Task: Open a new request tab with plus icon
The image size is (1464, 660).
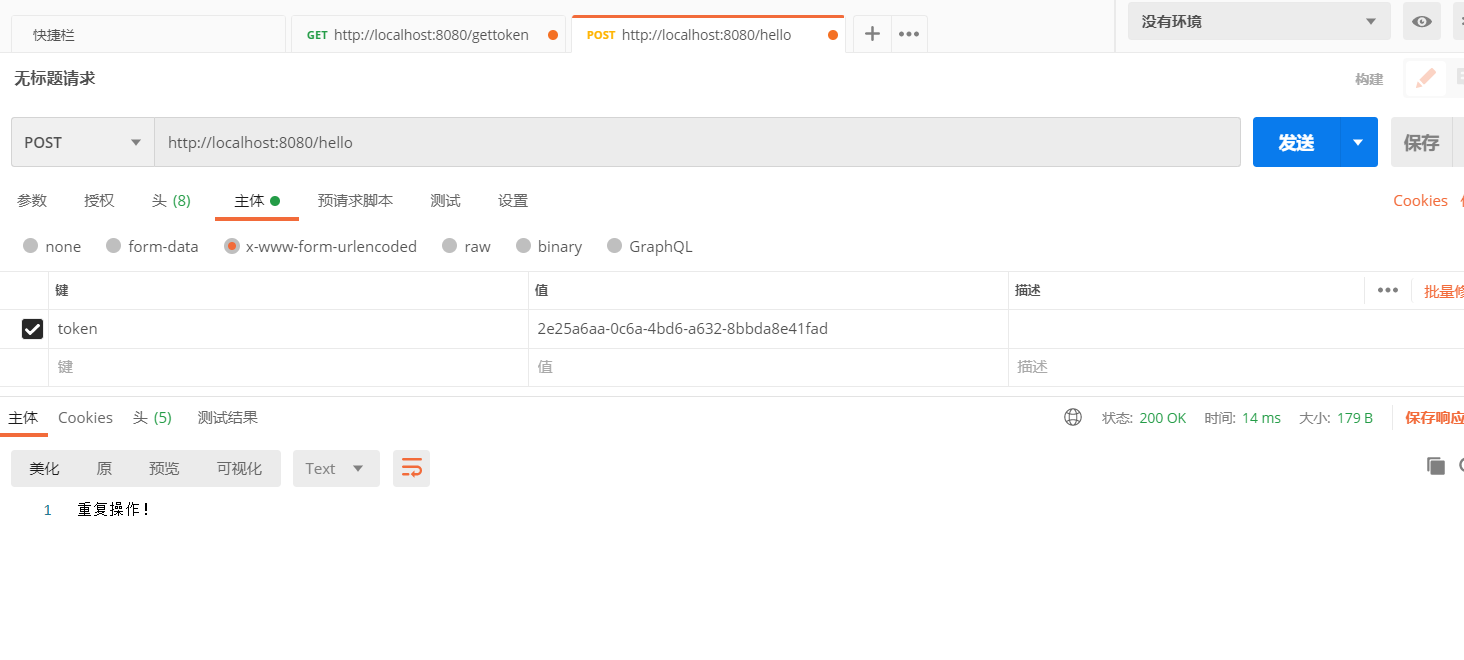Action: tap(872, 34)
